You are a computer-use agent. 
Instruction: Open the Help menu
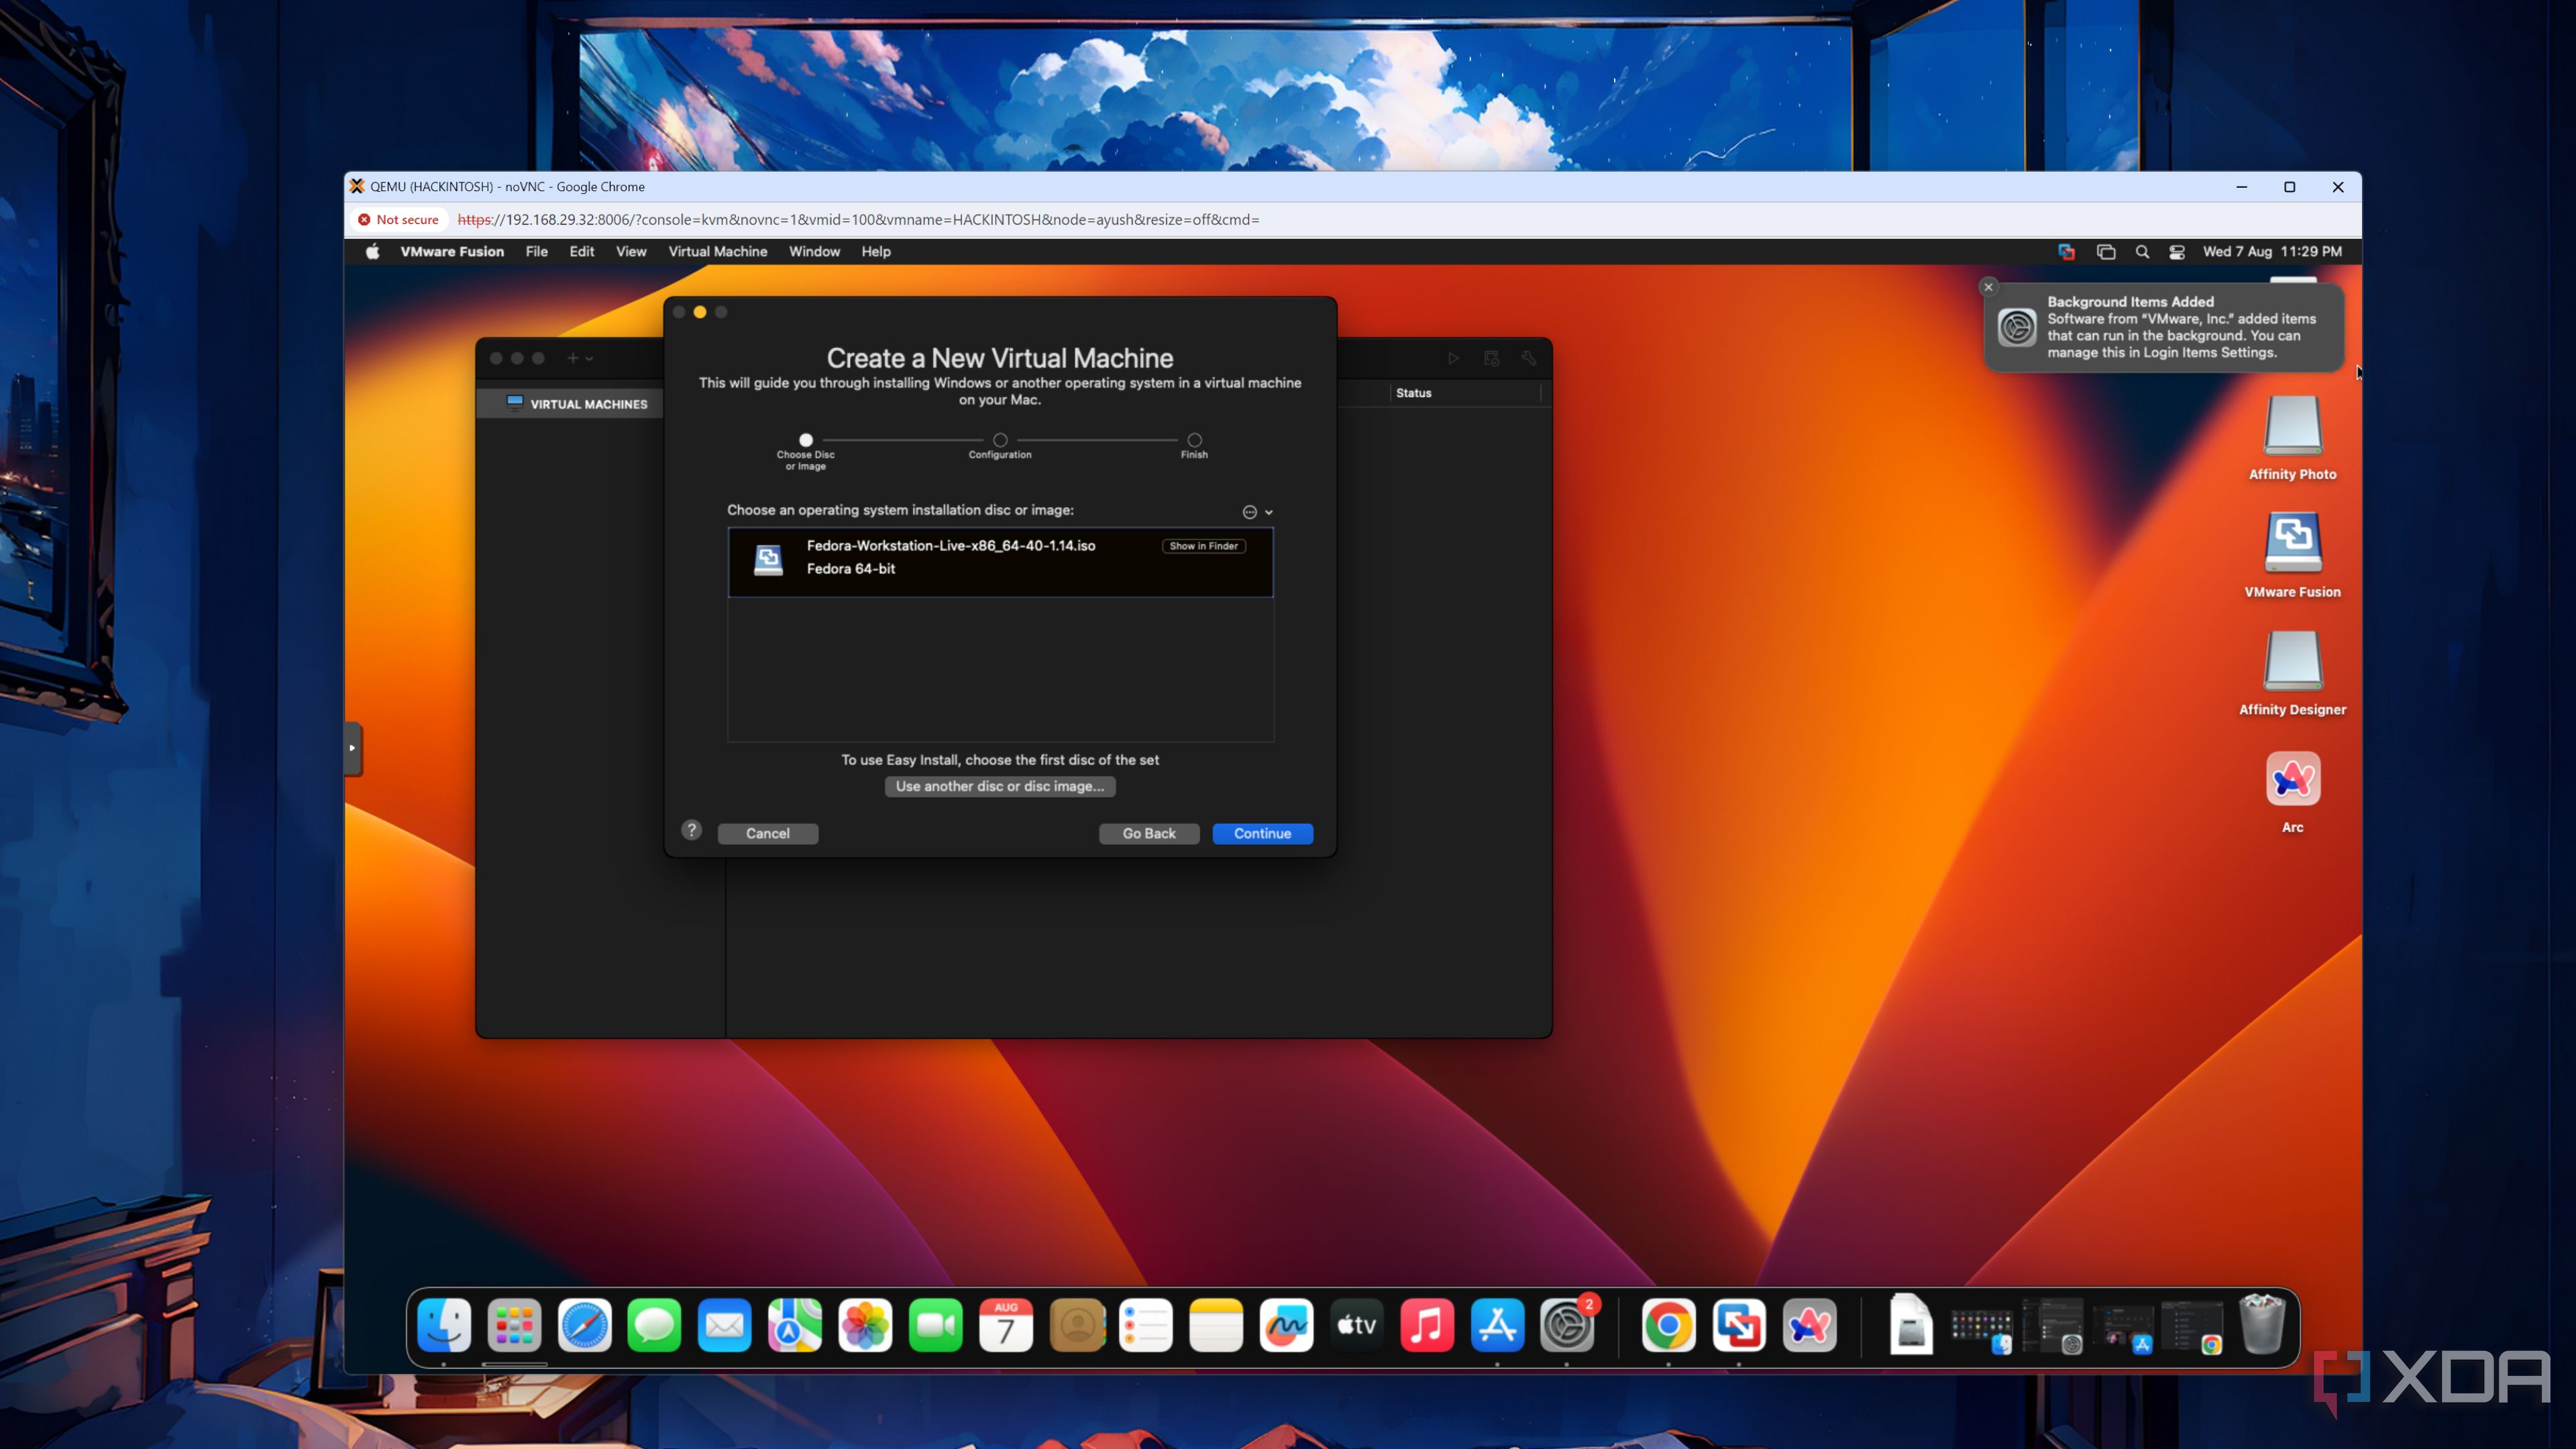point(876,252)
